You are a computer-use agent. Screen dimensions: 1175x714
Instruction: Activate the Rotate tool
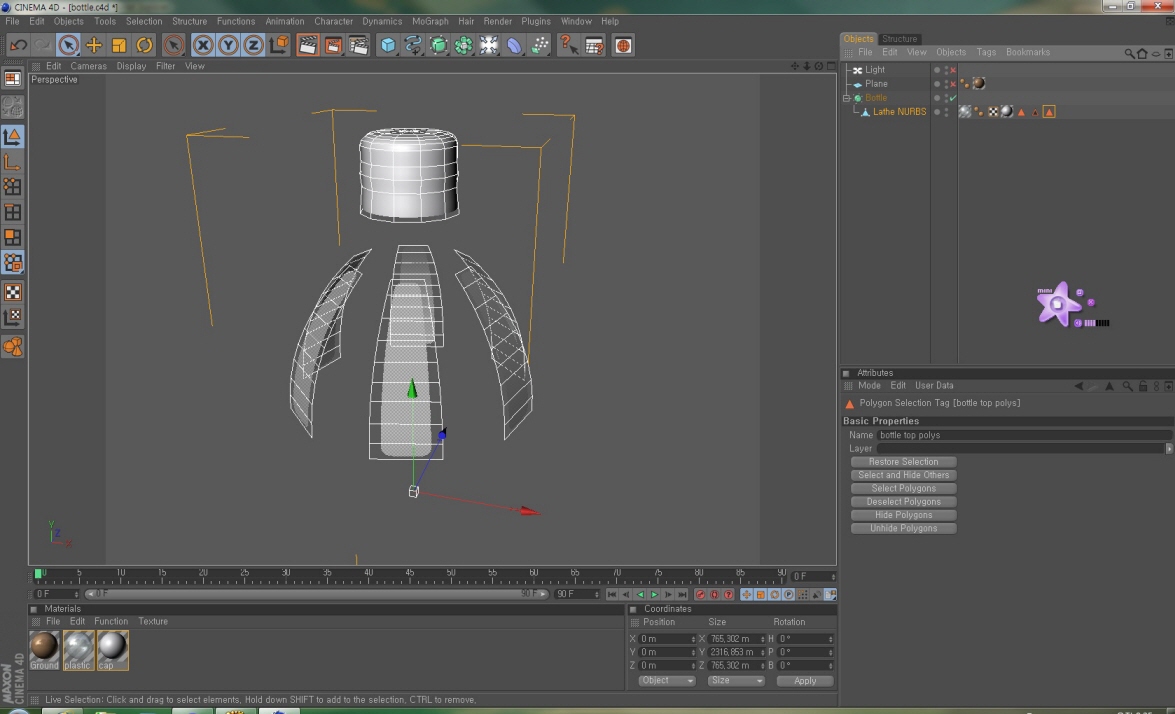click(x=145, y=46)
